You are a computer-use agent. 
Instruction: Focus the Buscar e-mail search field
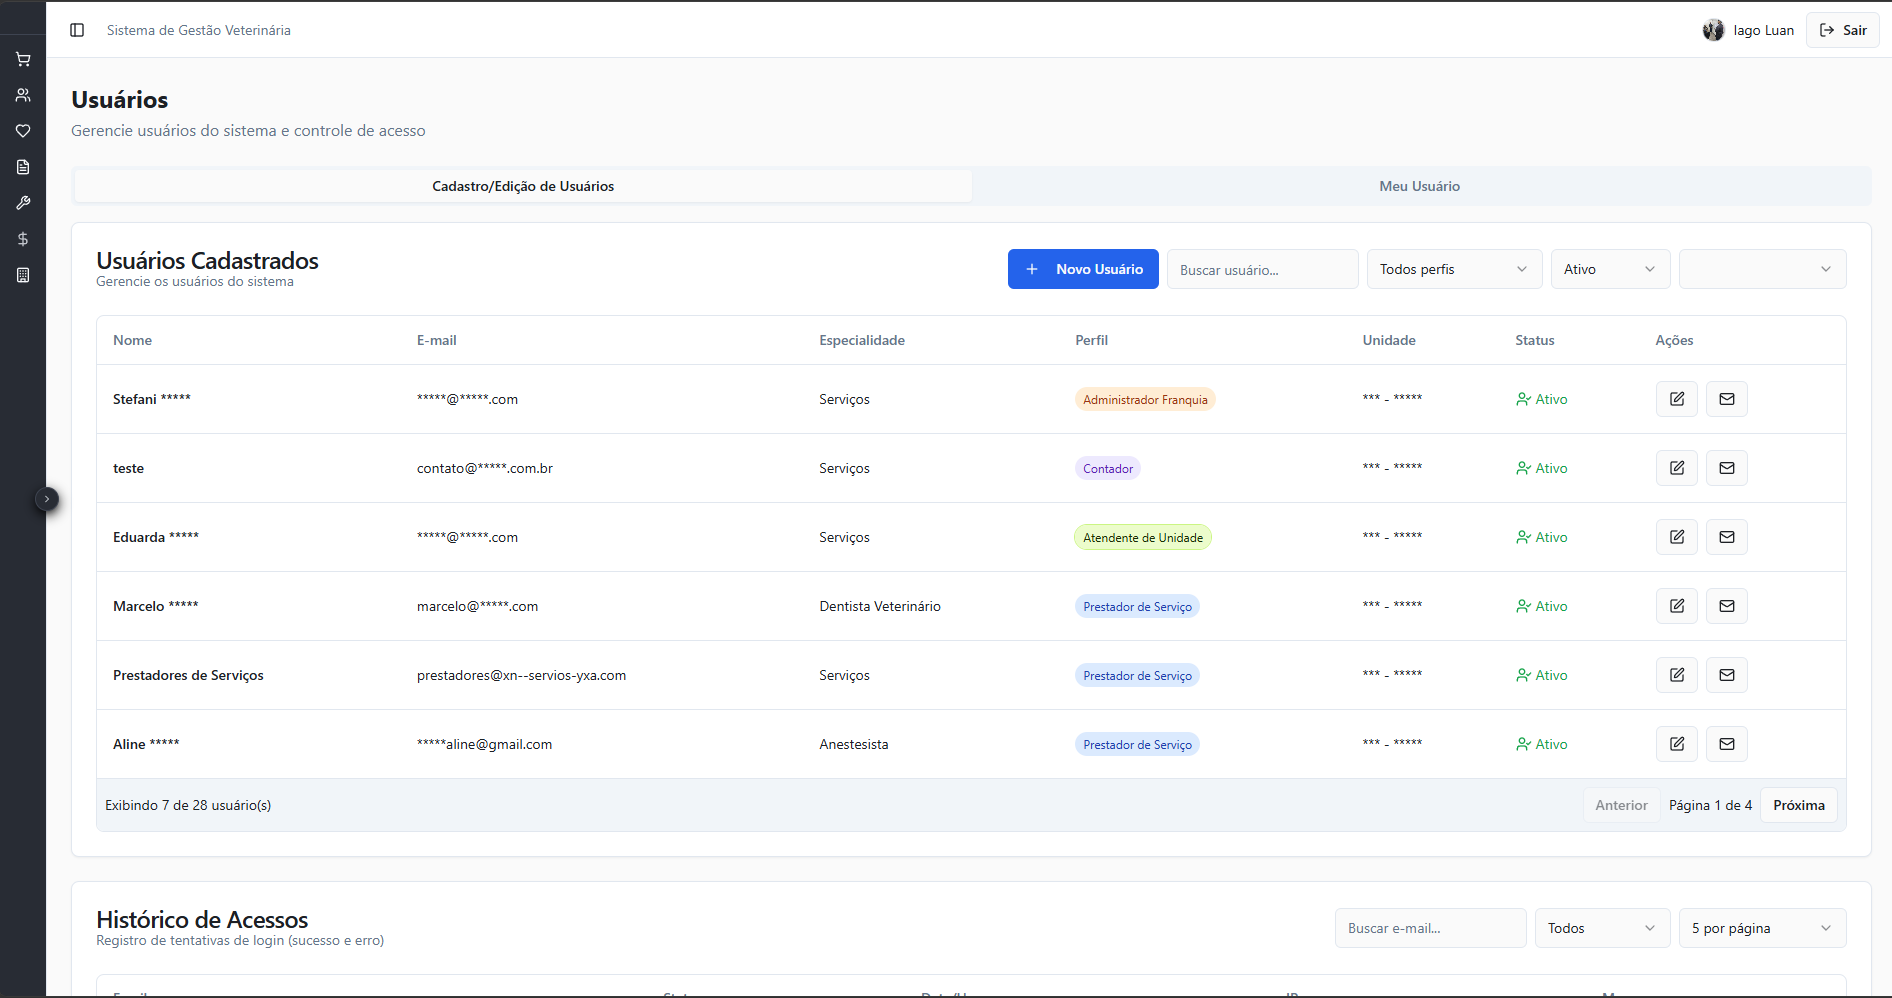point(1431,928)
